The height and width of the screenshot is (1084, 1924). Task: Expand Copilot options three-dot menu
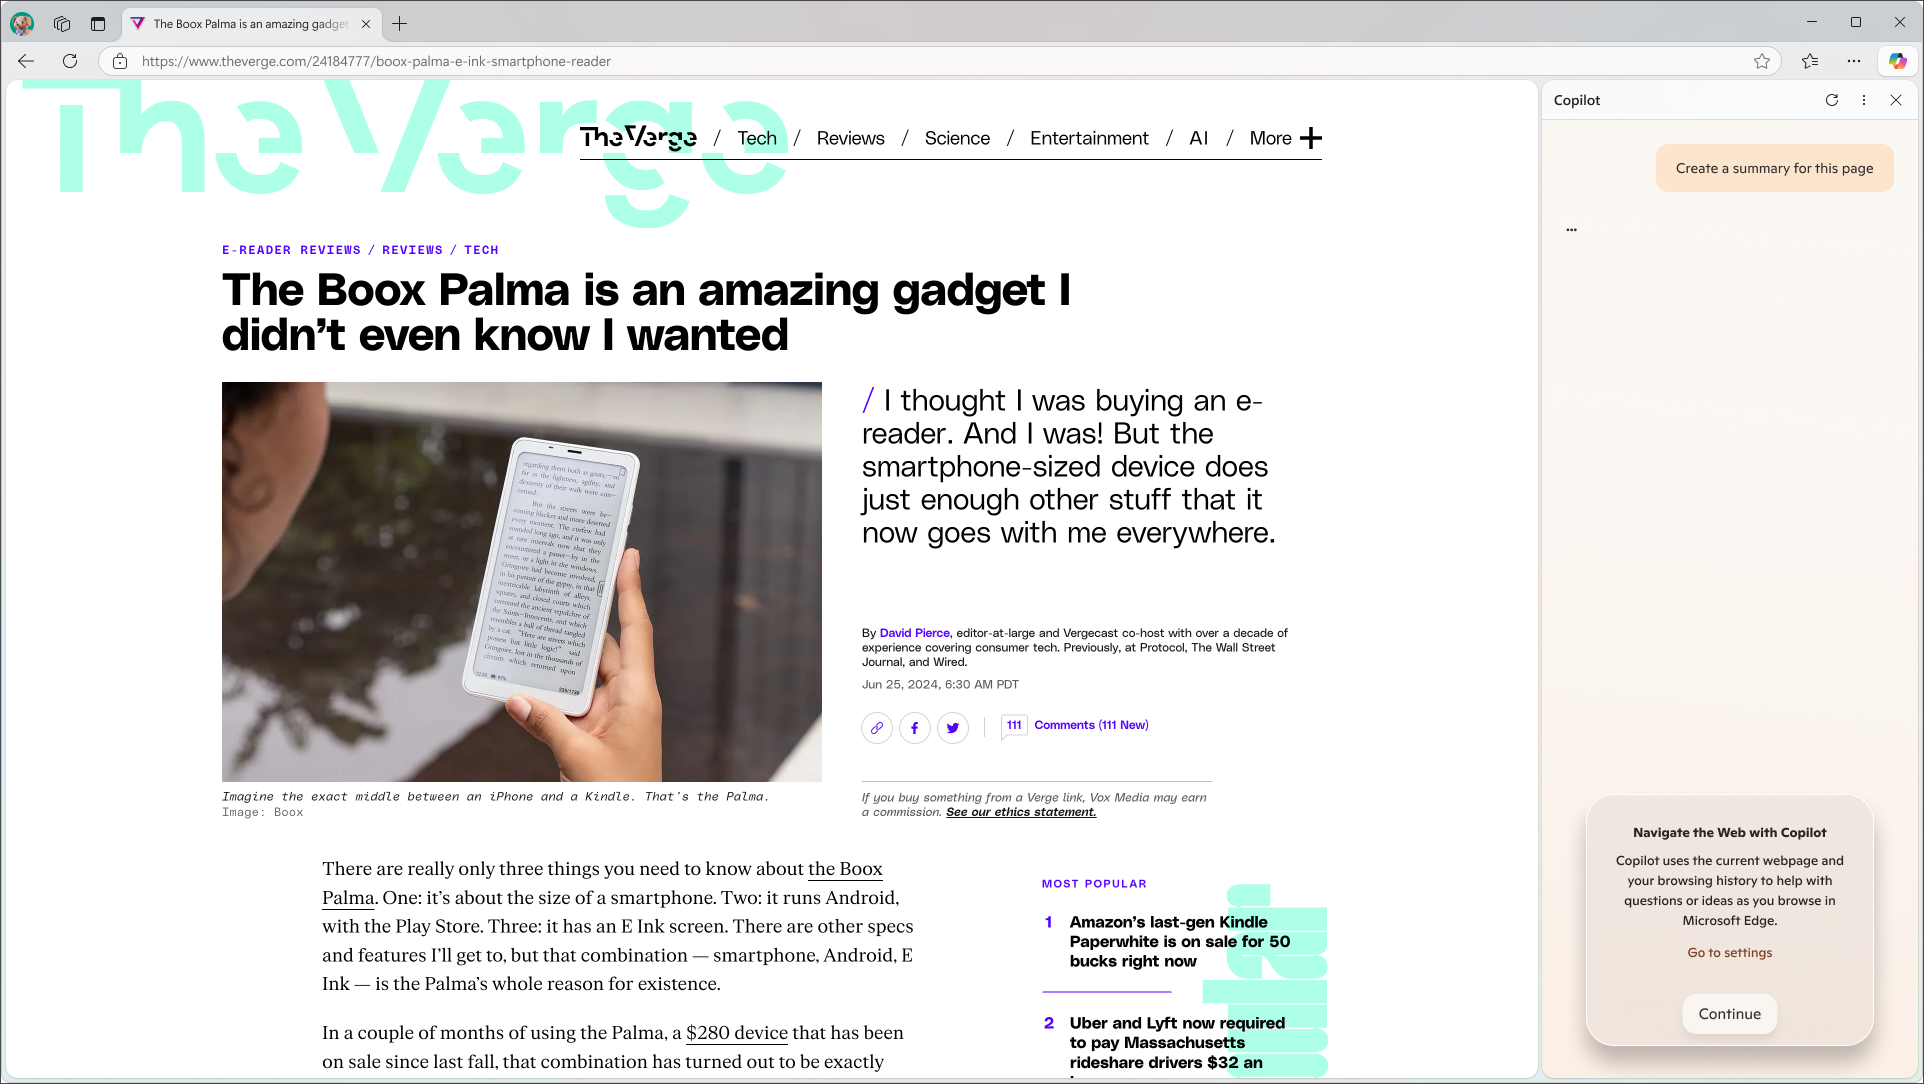[x=1865, y=99]
